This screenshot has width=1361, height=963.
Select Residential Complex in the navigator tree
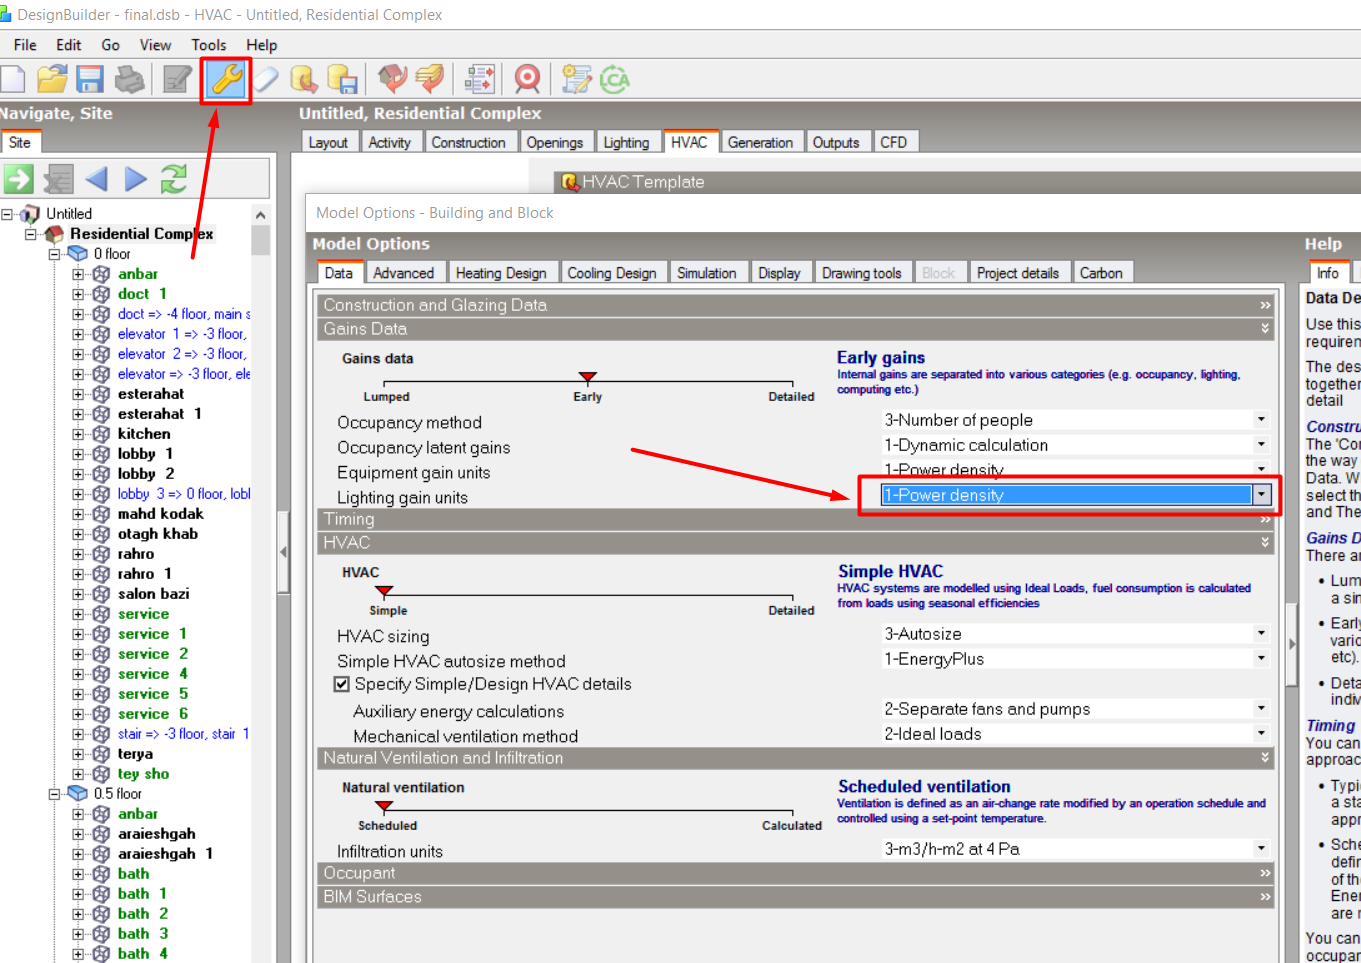click(x=141, y=234)
